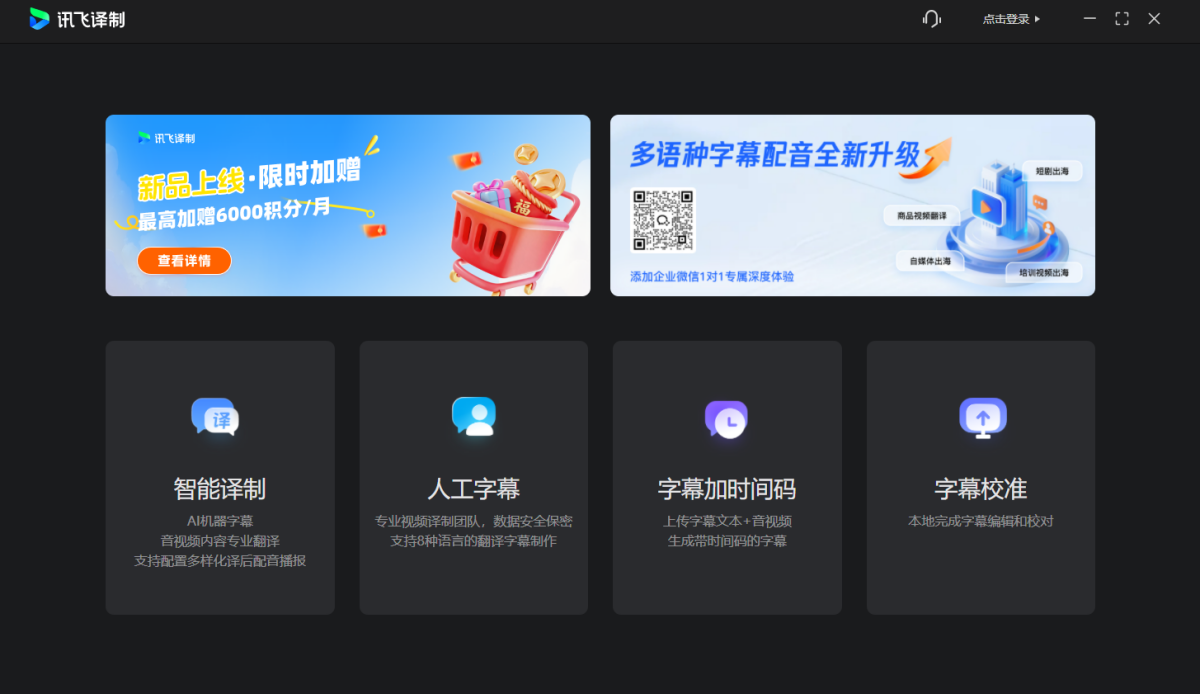The image size is (1200, 694).
Task: Click the 短剧出海 tag on banner
Action: point(1052,172)
